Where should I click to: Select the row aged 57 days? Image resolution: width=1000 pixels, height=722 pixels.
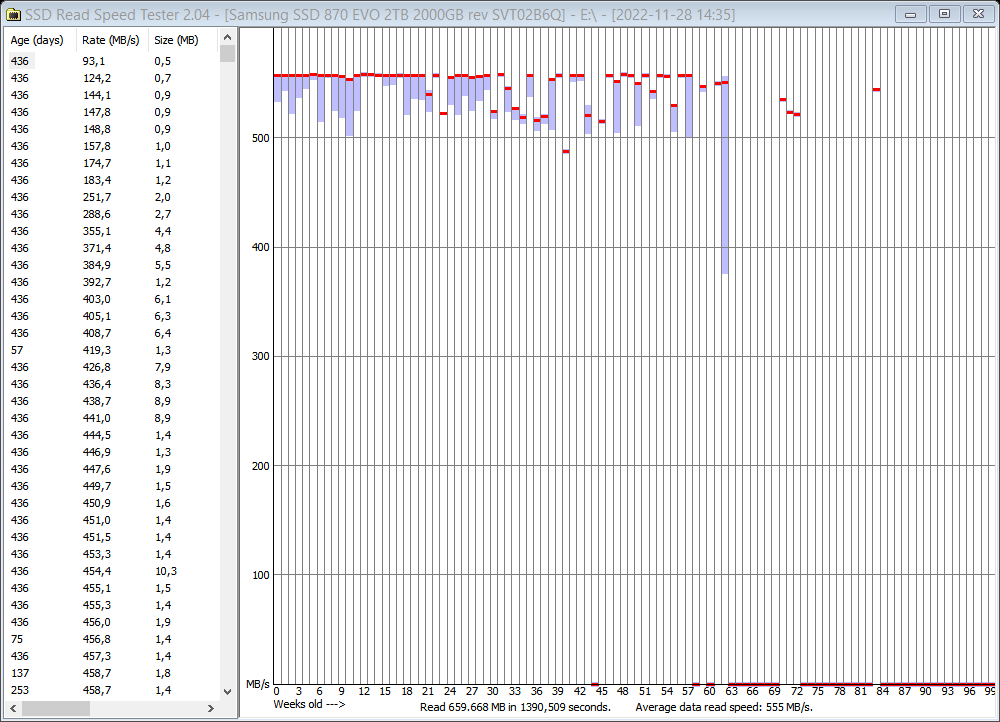tap(100, 350)
